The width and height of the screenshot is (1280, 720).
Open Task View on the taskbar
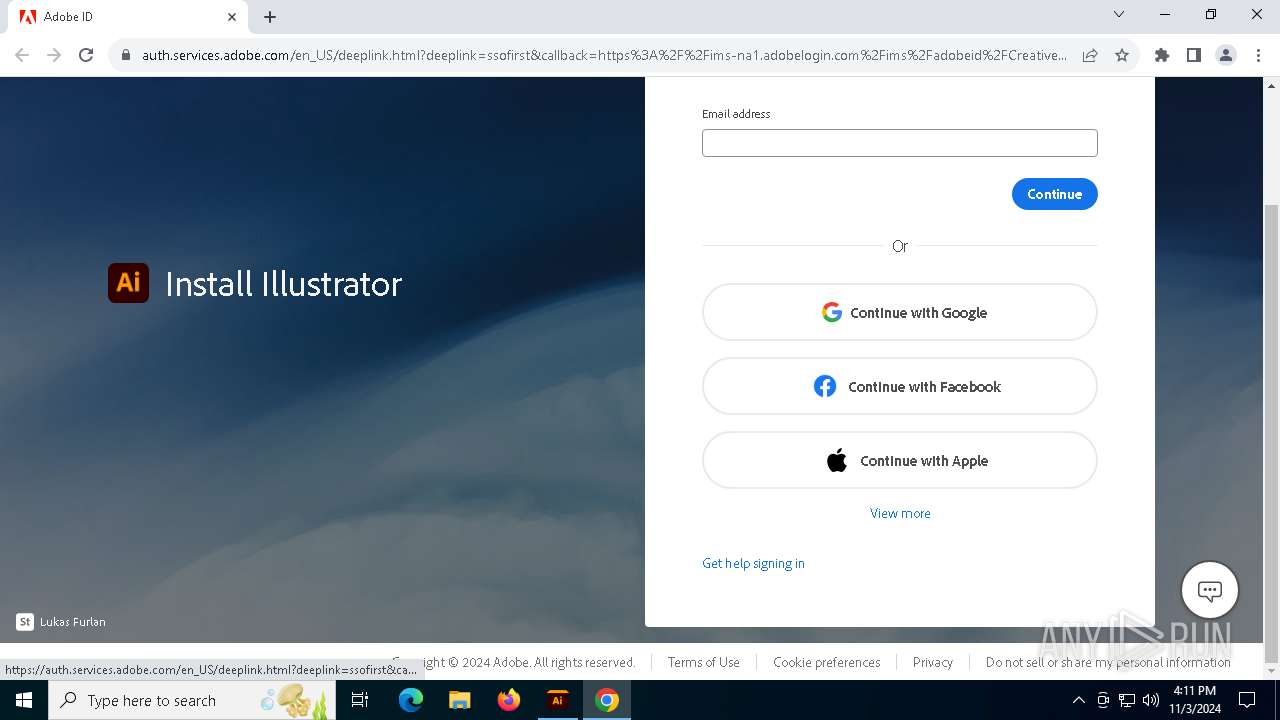coord(360,700)
